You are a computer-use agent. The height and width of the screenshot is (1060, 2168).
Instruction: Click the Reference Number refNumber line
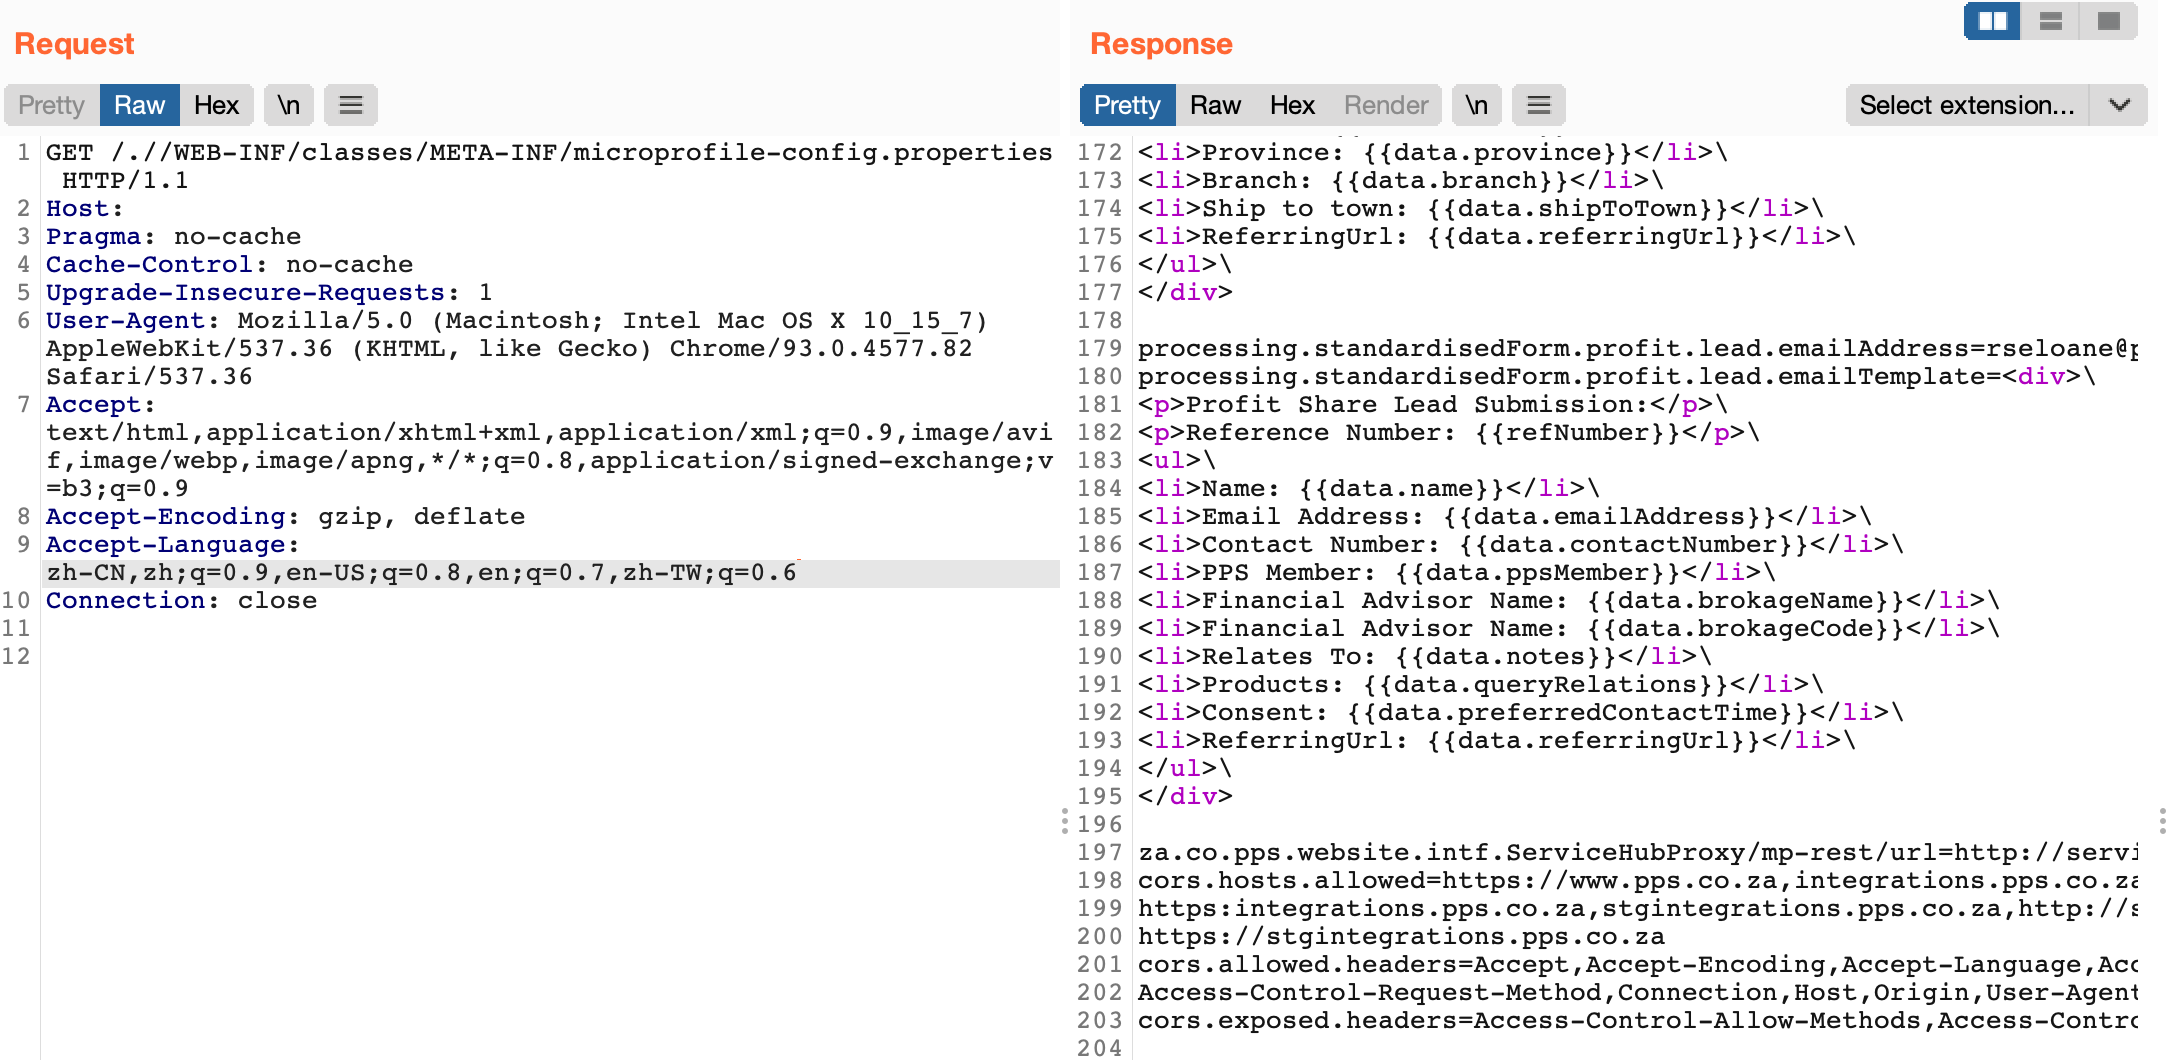(1449, 432)
